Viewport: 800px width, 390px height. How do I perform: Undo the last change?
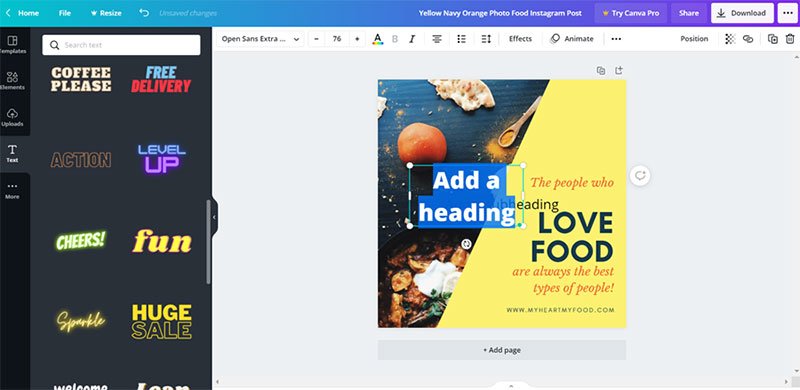[x=144, y=13]
